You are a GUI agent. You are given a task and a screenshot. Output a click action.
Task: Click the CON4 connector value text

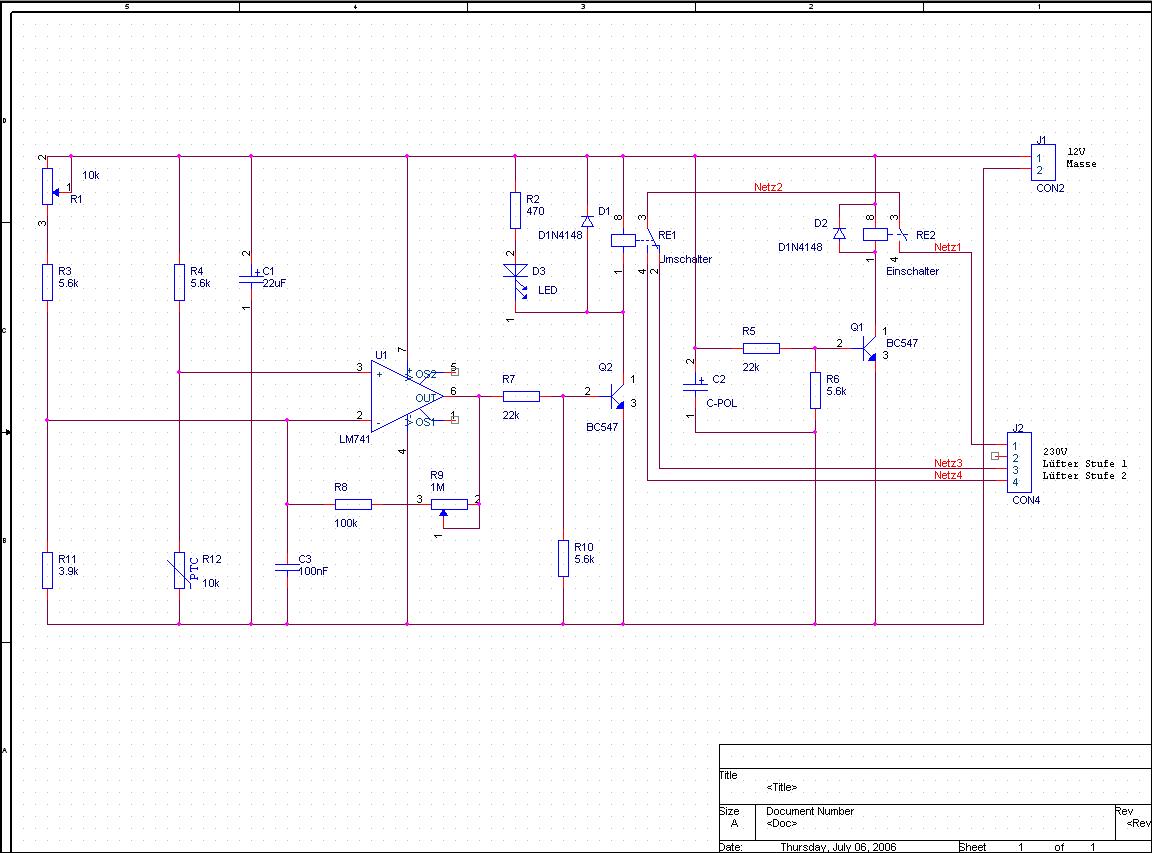tap(1026, 500)
